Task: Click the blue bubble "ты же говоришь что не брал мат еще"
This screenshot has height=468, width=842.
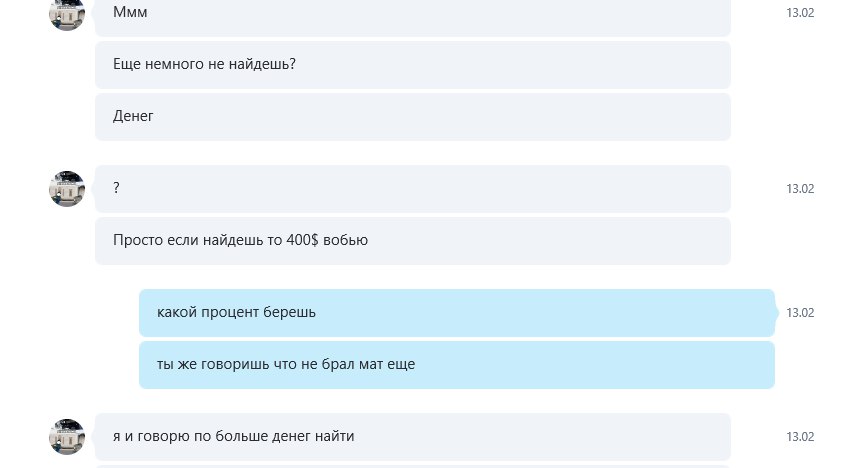Action: 456,365
